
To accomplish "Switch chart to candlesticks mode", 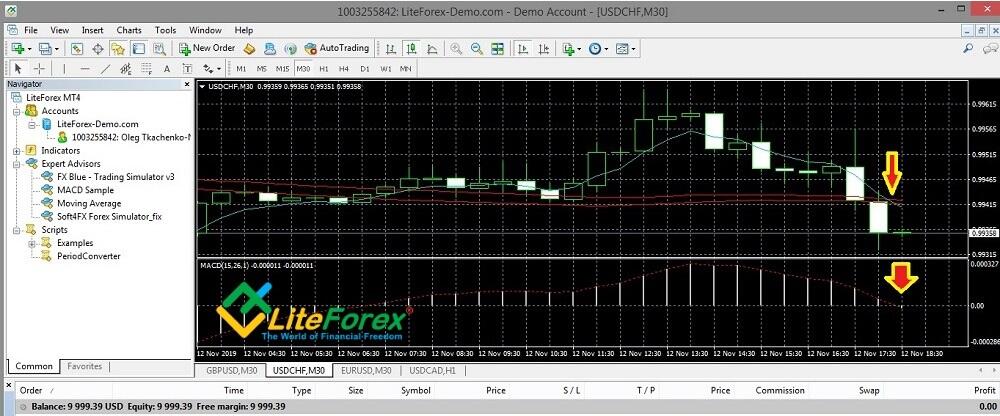I will click(411, 48).
